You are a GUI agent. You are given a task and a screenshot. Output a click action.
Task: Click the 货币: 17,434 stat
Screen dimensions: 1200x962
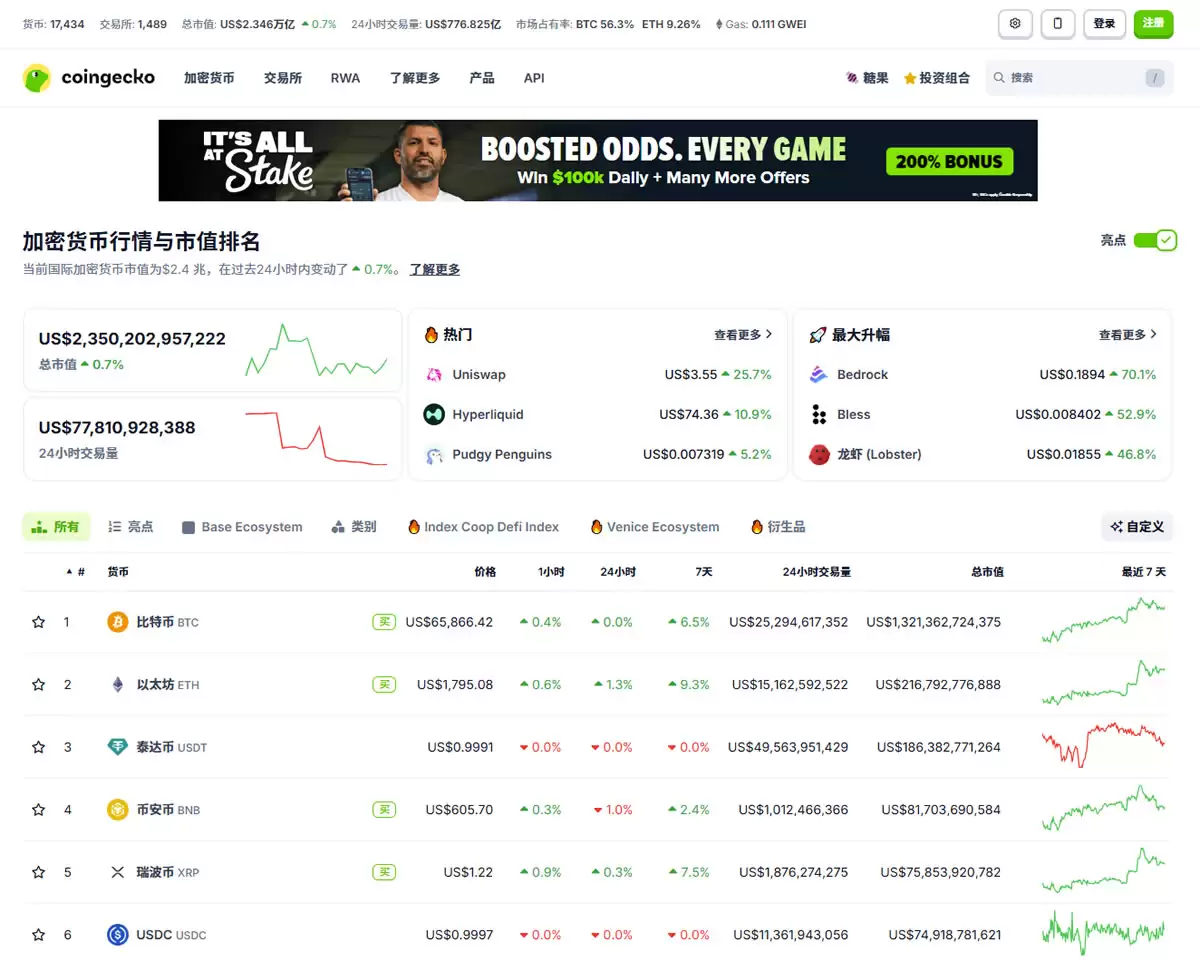pyautogui.click(x=54, y=24)
